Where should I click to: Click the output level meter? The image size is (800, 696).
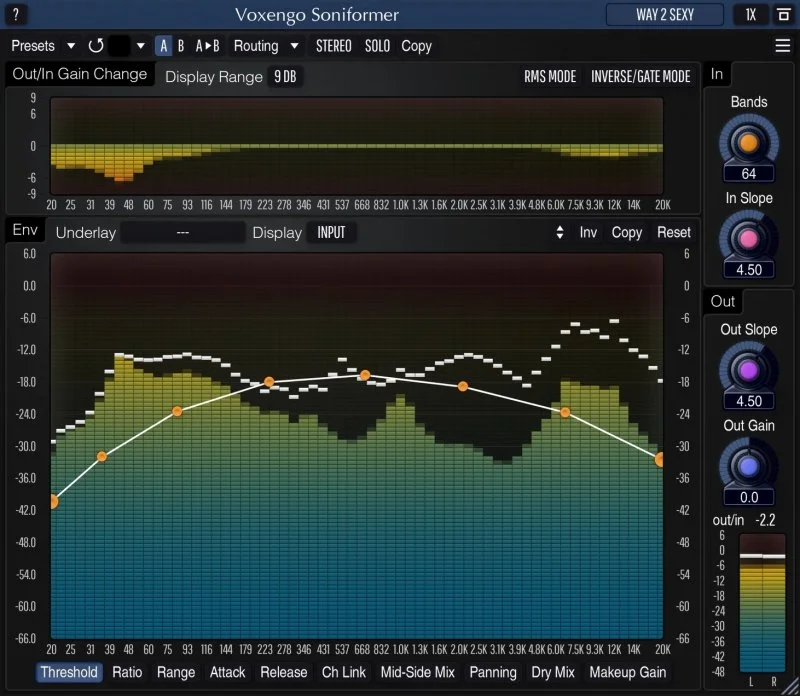[762, 603]
